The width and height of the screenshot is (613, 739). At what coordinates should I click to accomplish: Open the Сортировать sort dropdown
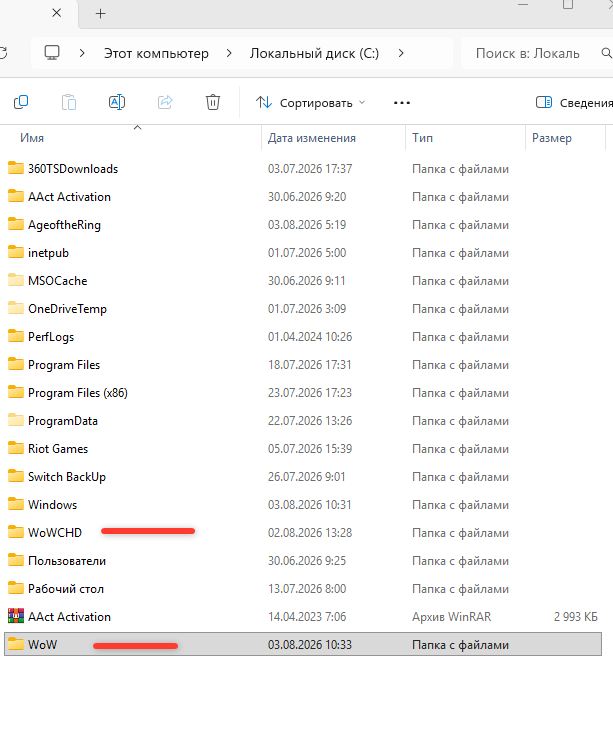click(x=311, y=102)
